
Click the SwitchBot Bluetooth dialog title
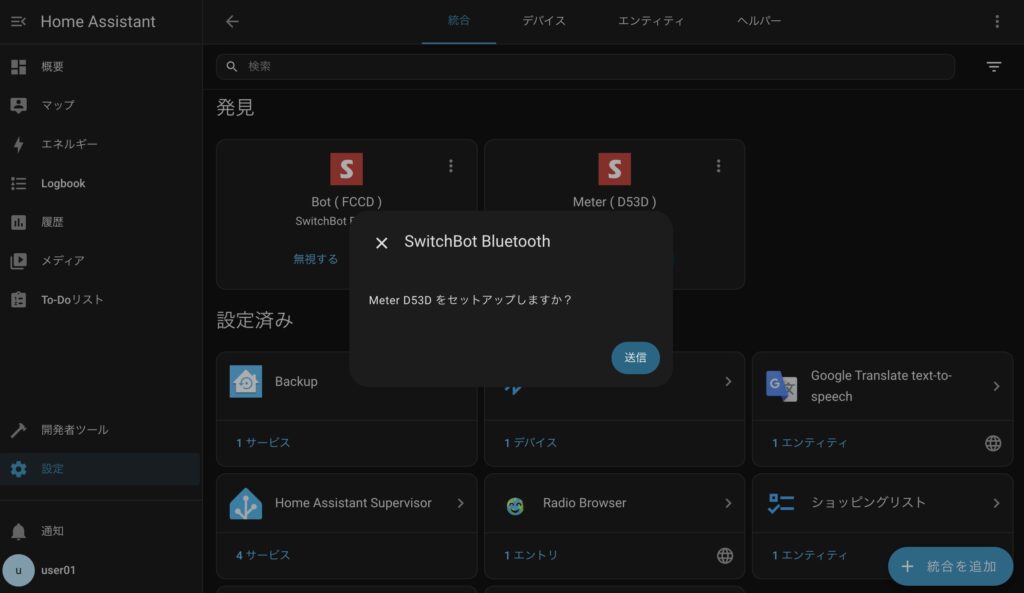[x=477, y=242]
